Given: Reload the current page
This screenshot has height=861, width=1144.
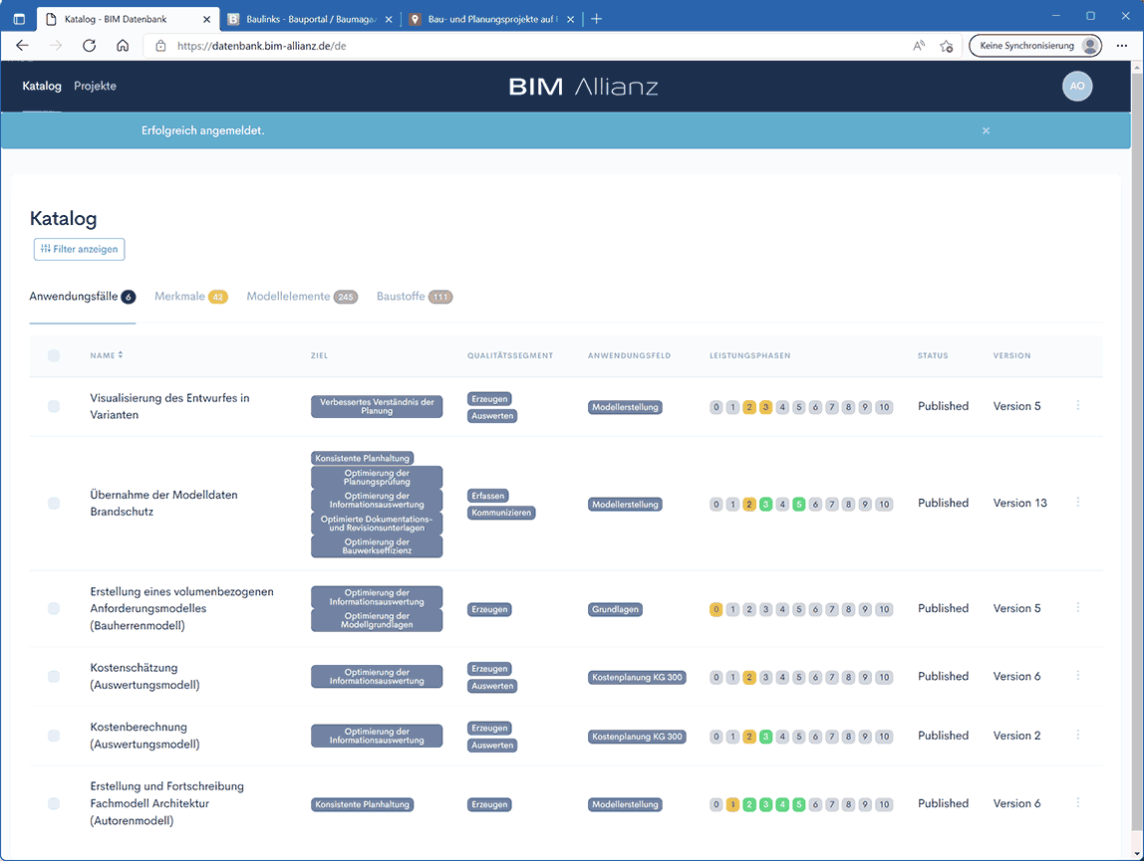Looking at the screenshot, I should (89, 45).
